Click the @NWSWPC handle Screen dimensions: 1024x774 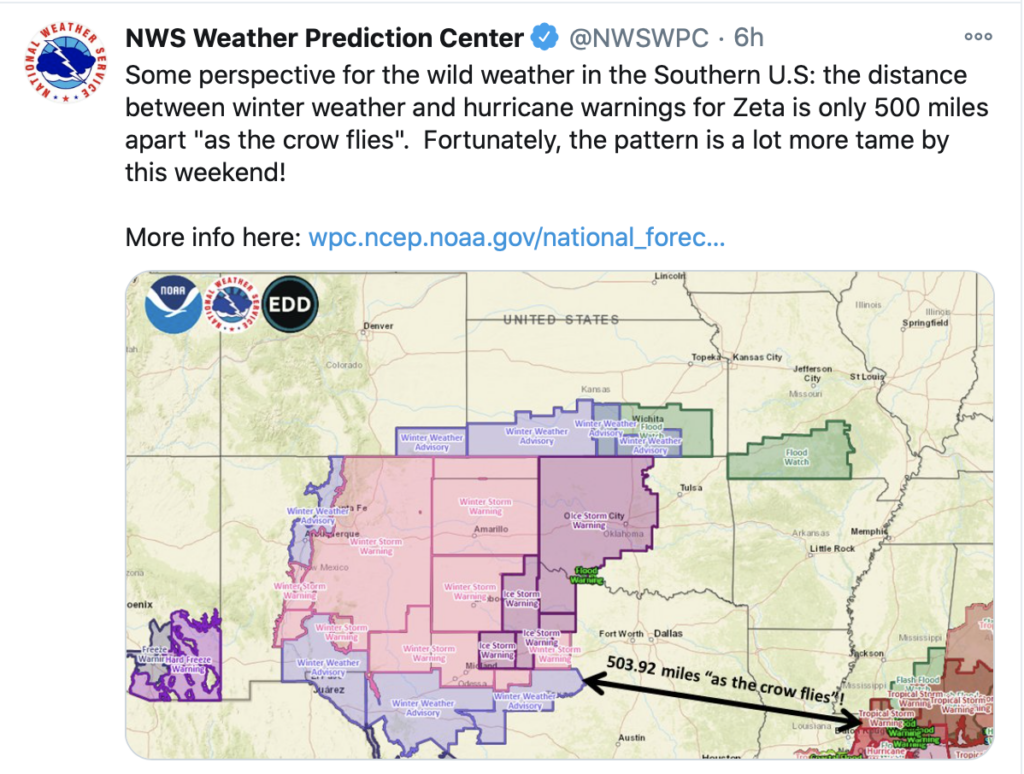pos(639,38)
